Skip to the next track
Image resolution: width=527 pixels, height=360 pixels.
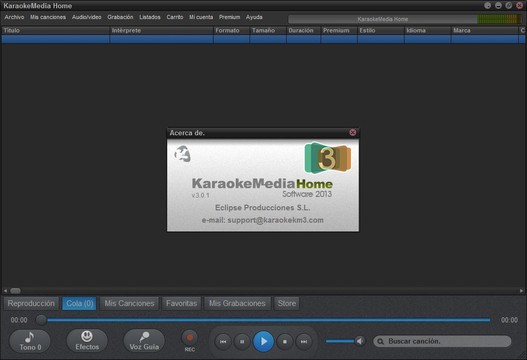(x=304, y=342)
